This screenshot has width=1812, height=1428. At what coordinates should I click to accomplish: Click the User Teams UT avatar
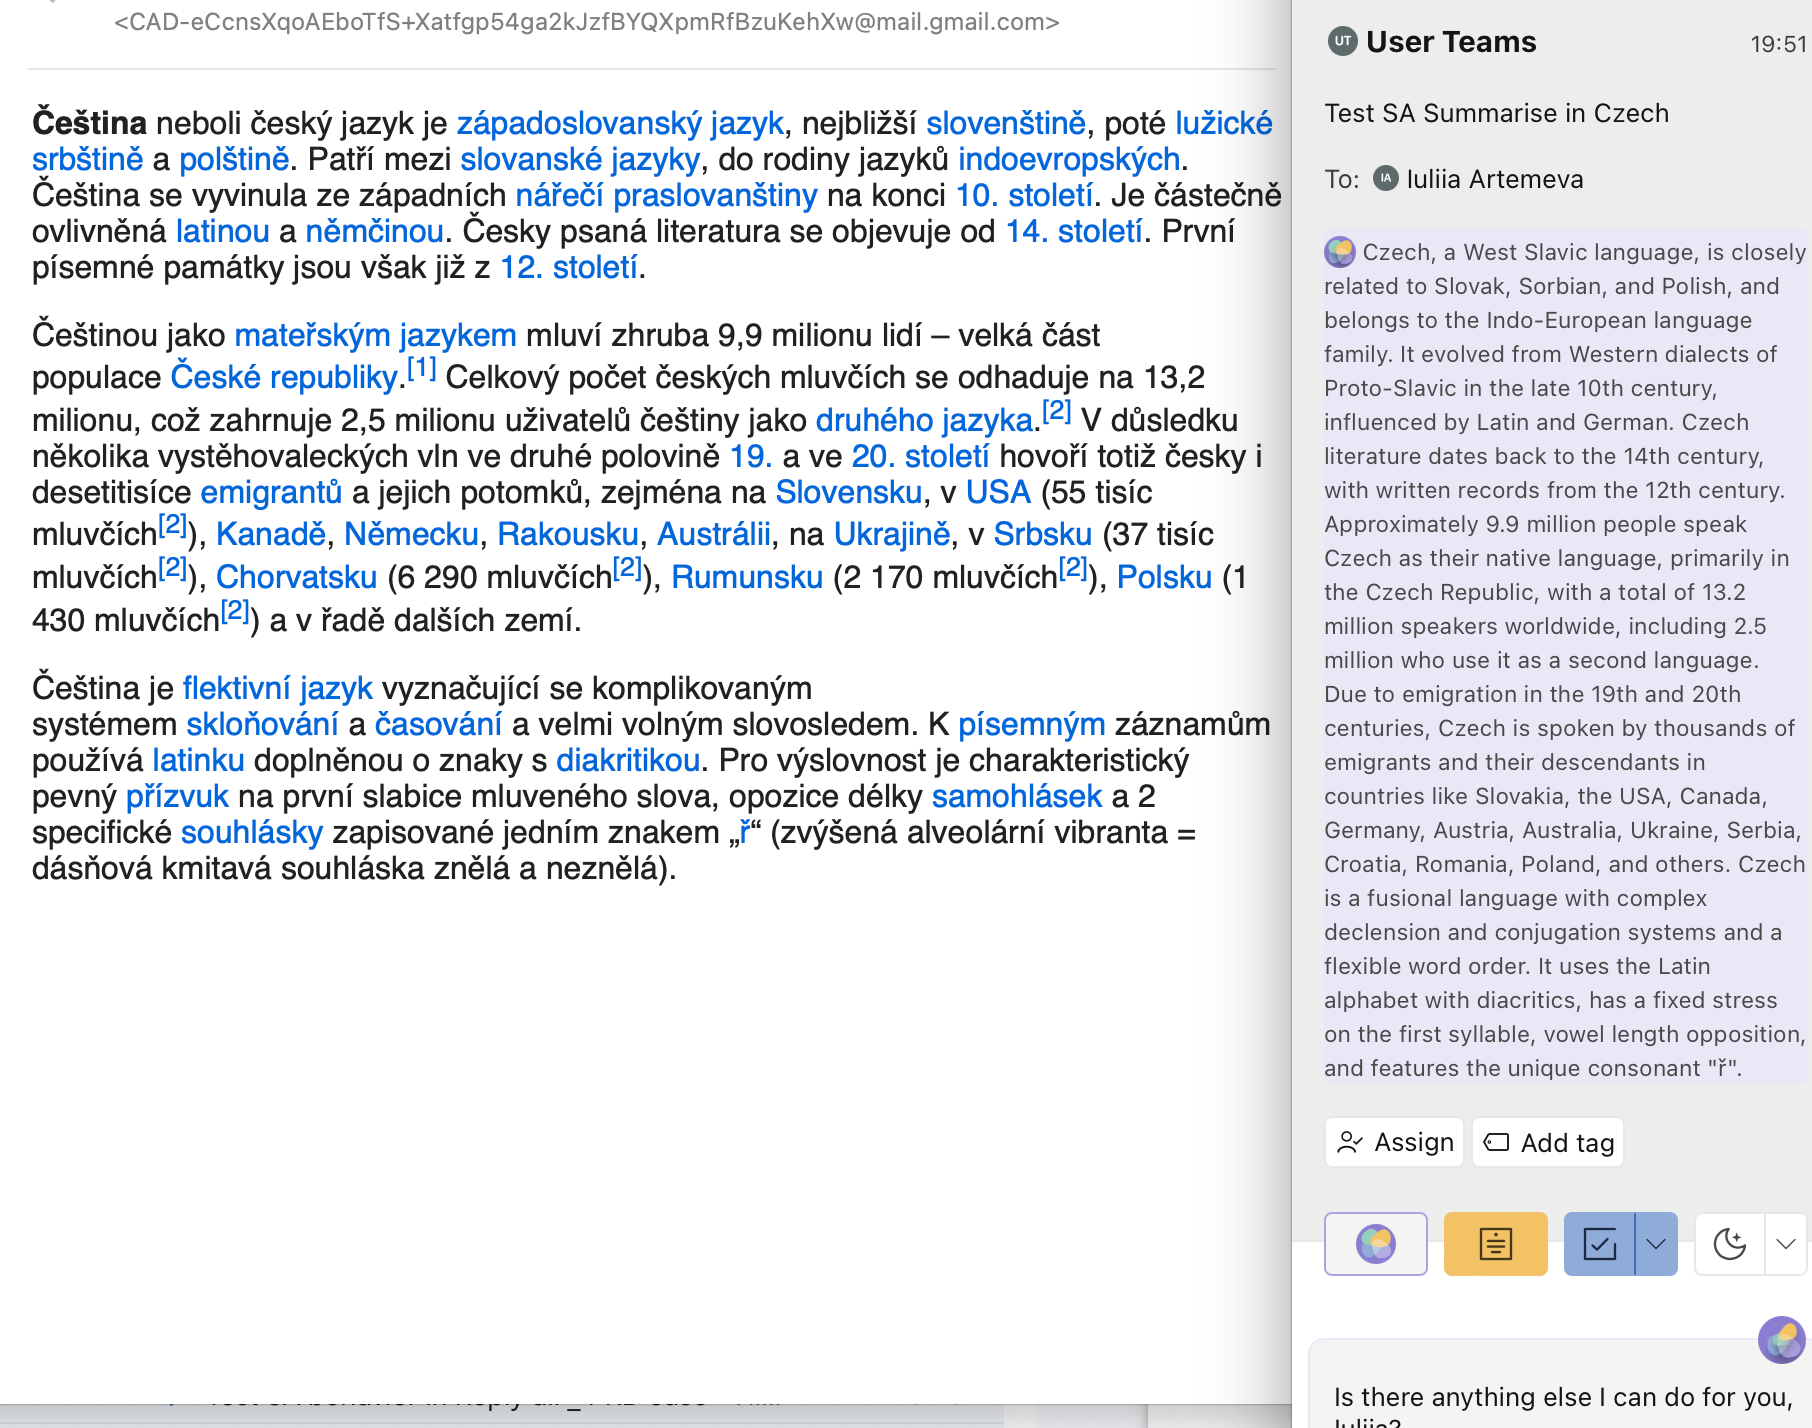pyautogui.click(x=1342, y=42)
